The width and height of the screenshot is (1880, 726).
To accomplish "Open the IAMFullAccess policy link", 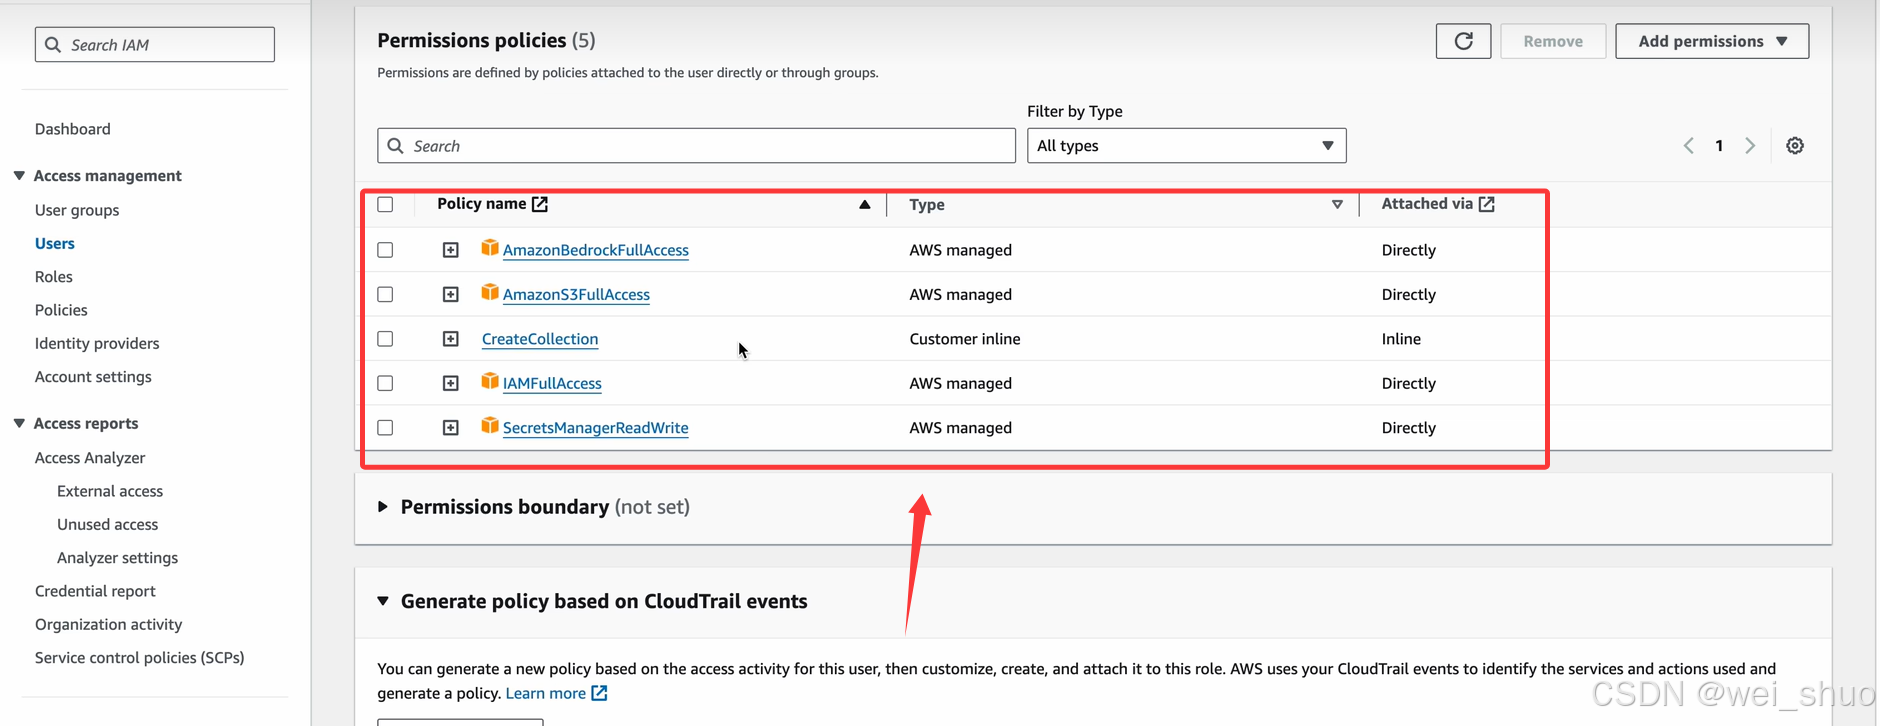I will point(552,383).
